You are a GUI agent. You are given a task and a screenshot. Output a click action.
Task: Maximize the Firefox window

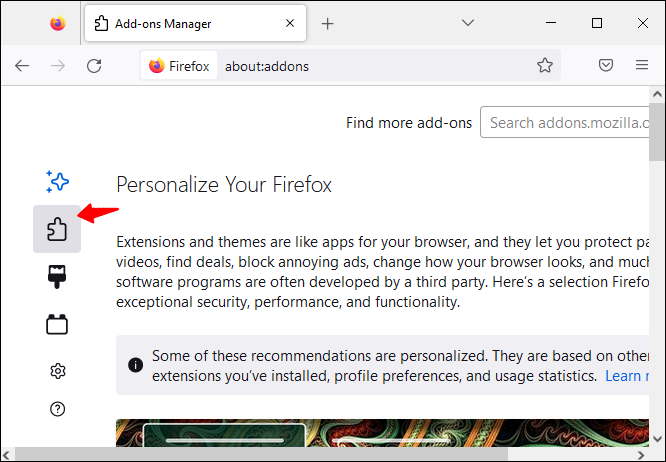click(597, 23)
